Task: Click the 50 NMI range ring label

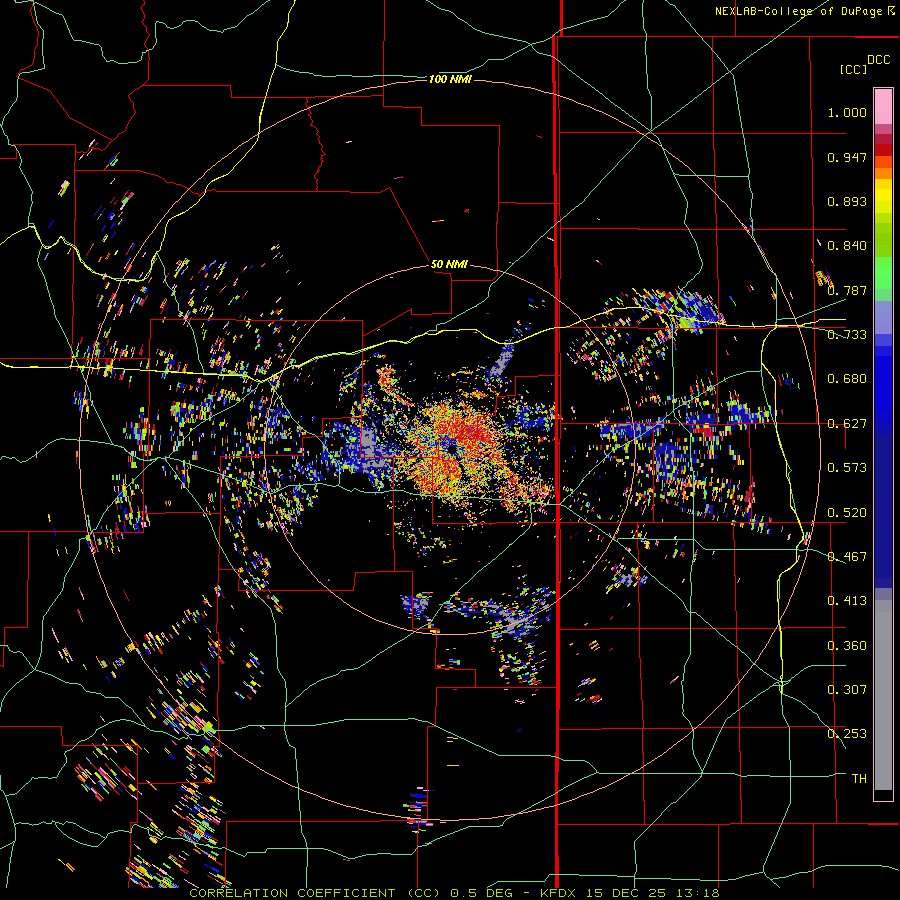Action: coord(449,264)
